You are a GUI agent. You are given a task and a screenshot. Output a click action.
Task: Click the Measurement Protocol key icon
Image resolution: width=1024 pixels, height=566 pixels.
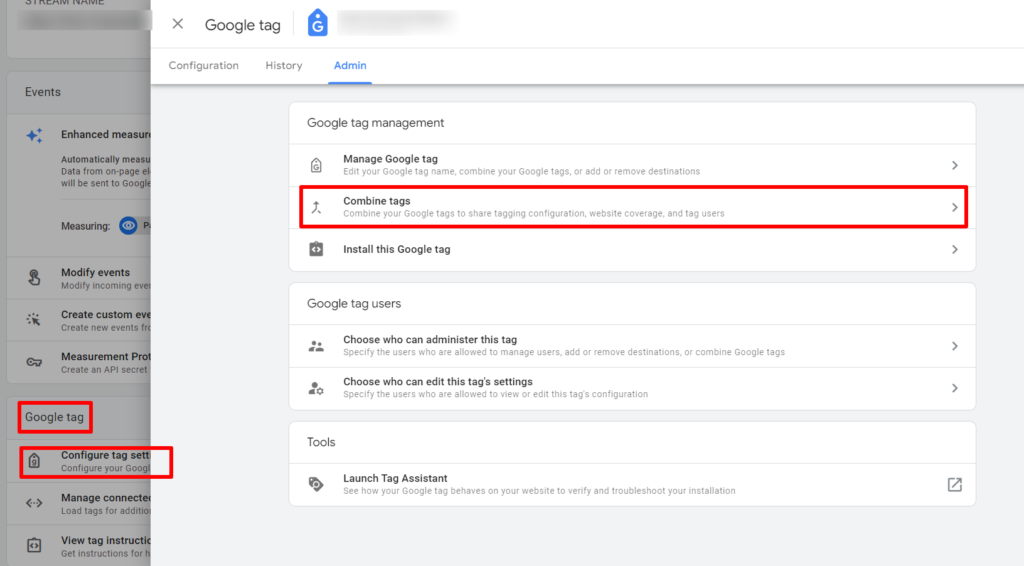(x=34, y=362)
